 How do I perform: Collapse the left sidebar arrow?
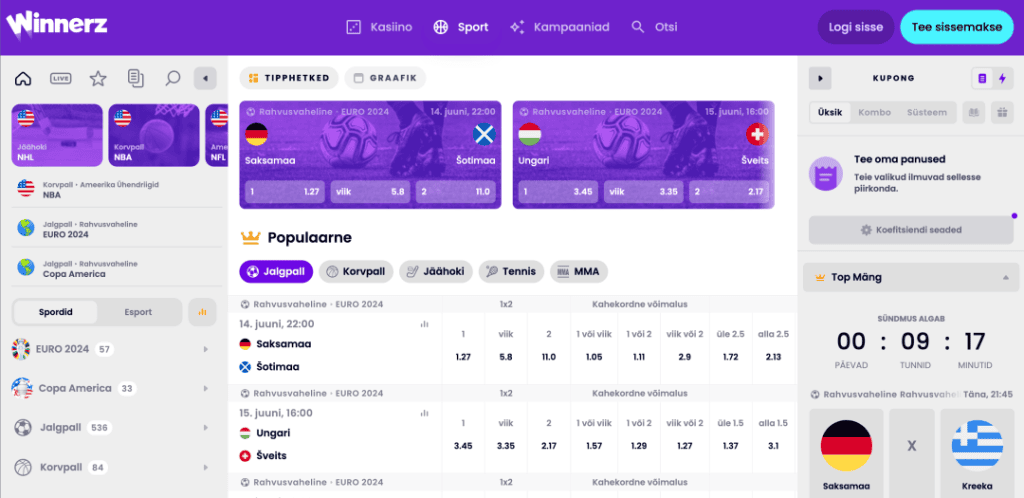205,79
